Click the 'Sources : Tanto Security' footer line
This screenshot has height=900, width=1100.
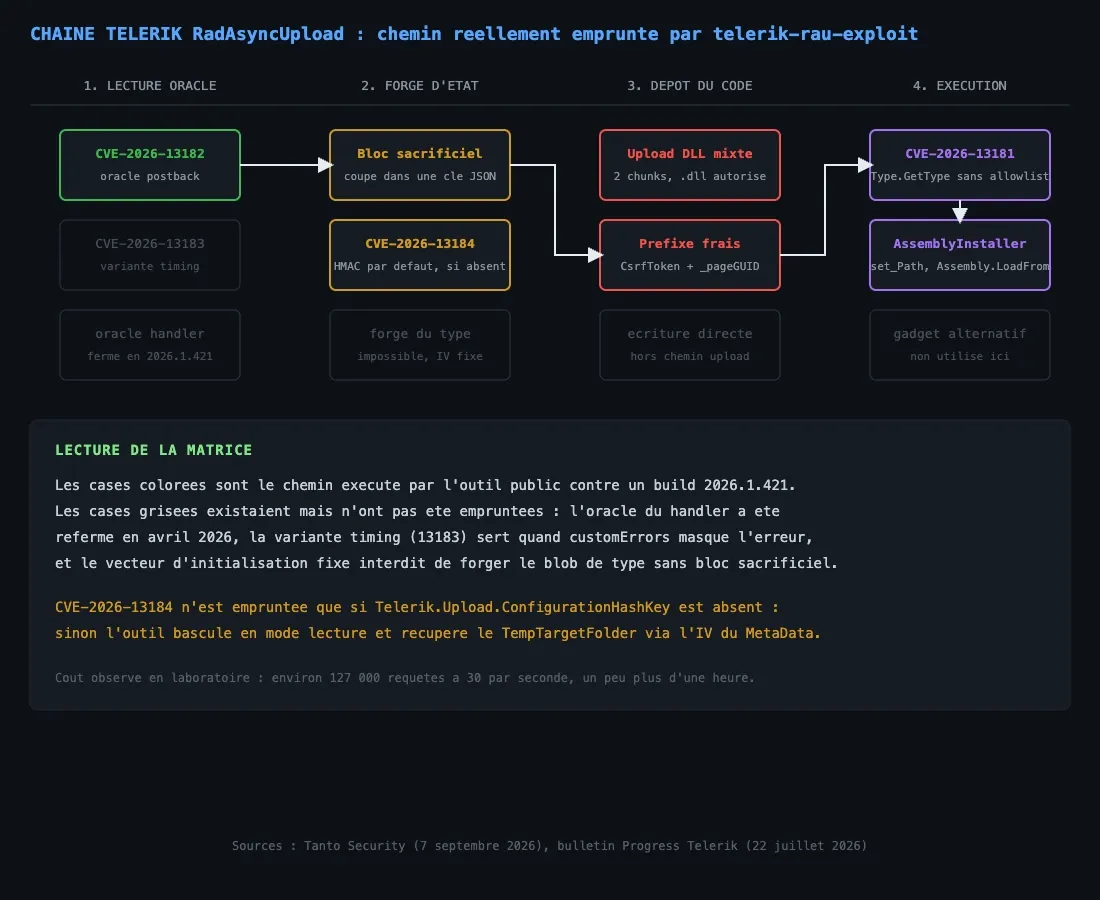[x=549, y=845]
